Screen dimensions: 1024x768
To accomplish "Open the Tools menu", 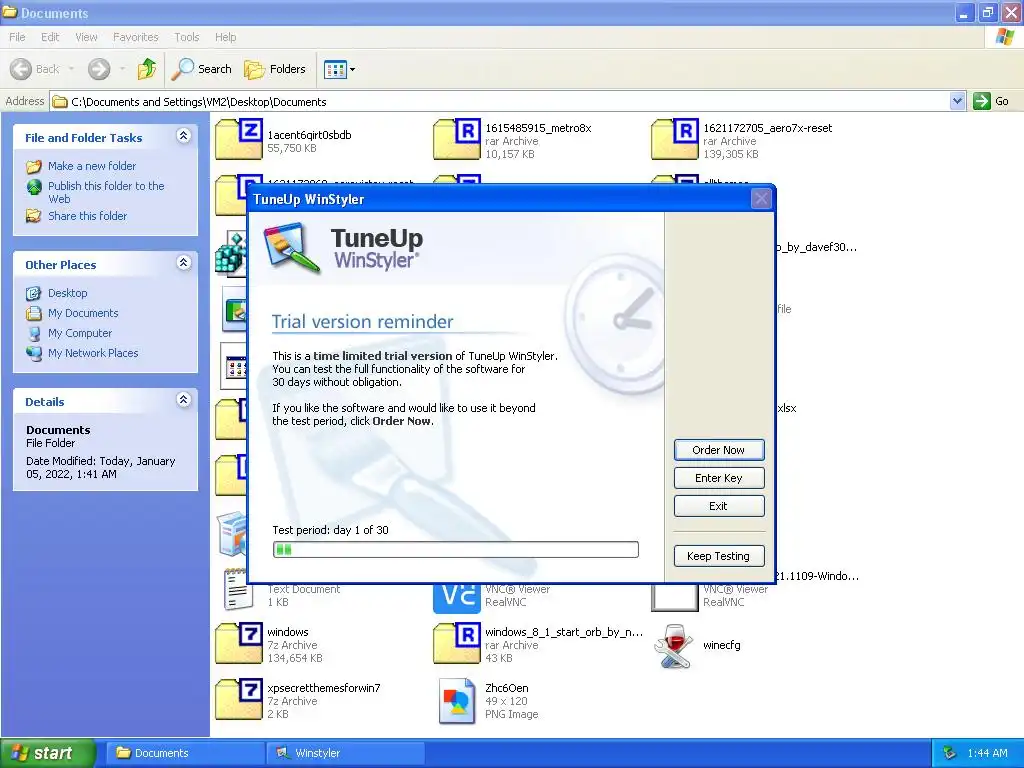I will click(x=186, y=37).
